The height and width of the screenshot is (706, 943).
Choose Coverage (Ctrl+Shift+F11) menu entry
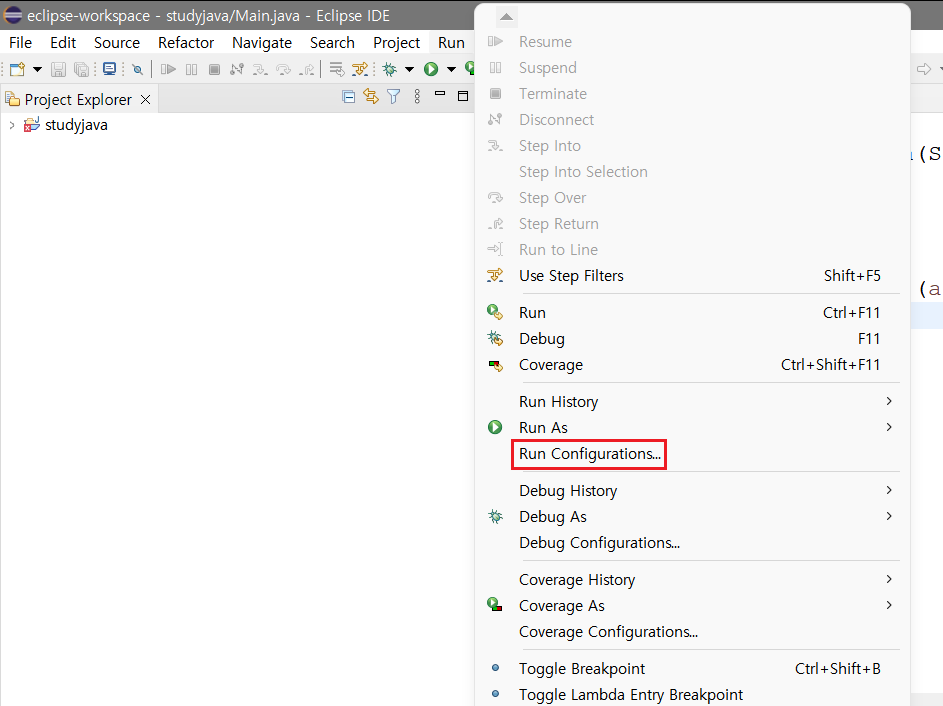692,365
